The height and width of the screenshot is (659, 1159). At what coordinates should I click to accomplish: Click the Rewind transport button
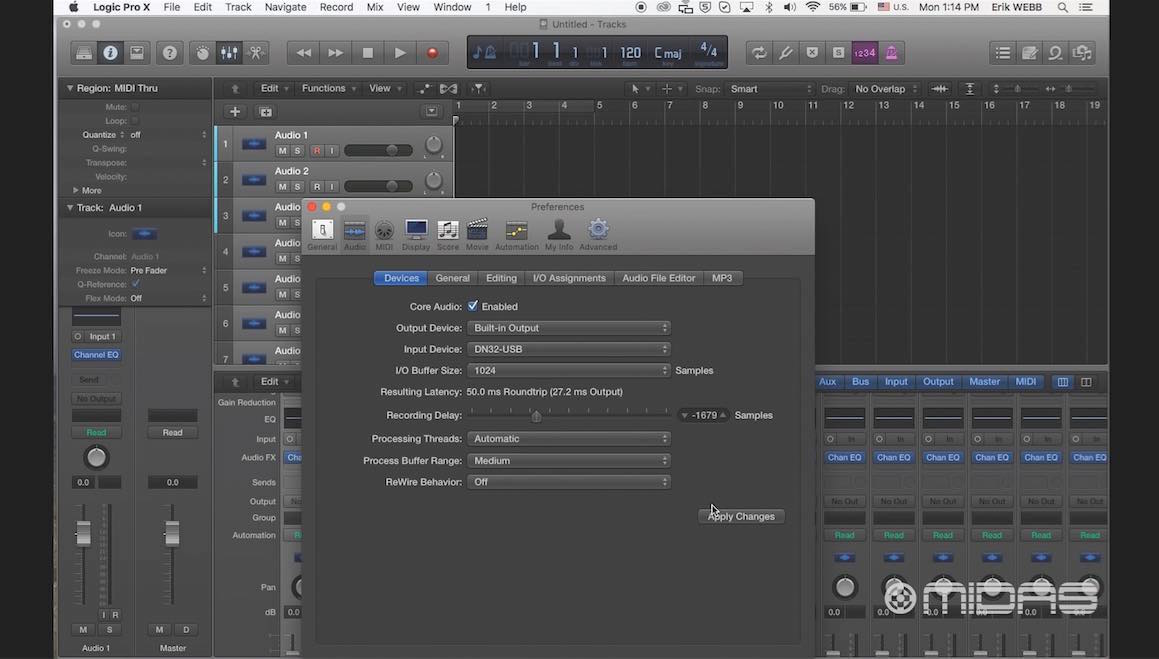(303, 52)
